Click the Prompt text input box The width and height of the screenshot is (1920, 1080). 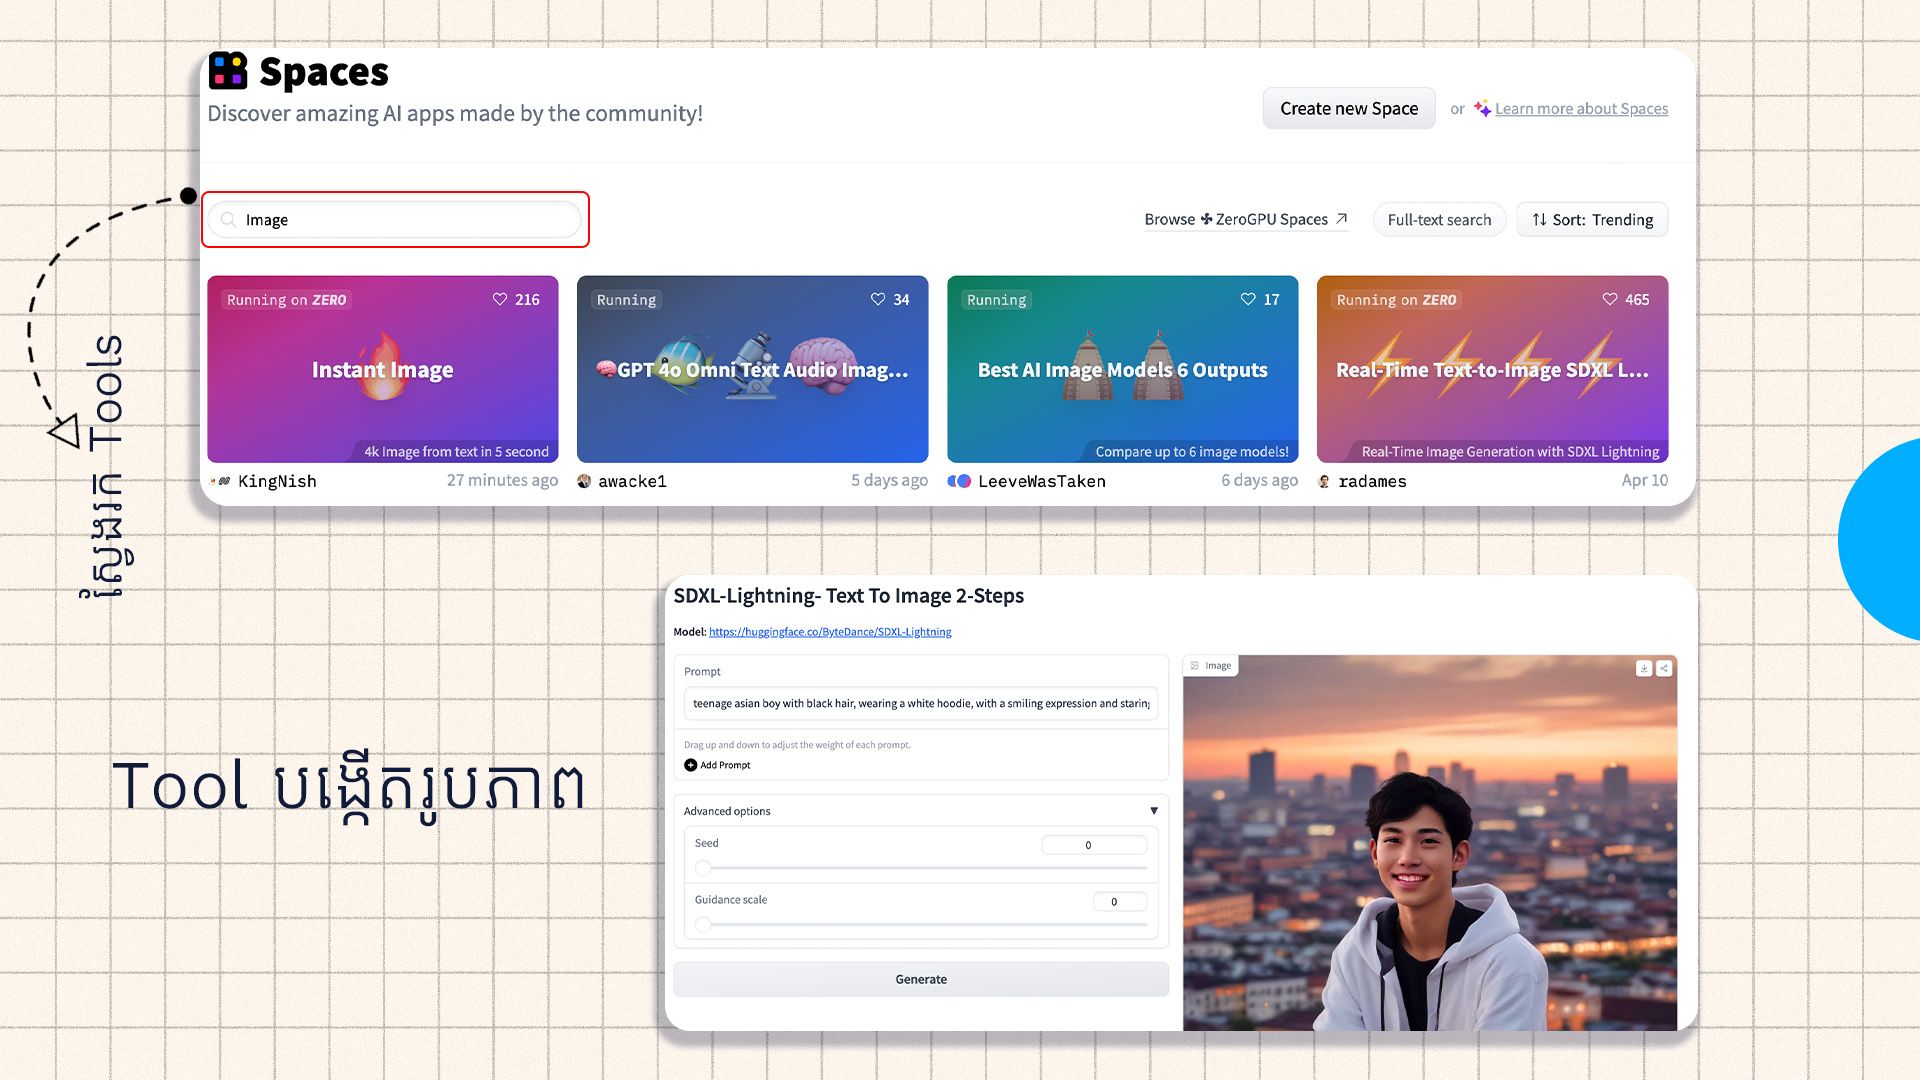tap(921, 703)
